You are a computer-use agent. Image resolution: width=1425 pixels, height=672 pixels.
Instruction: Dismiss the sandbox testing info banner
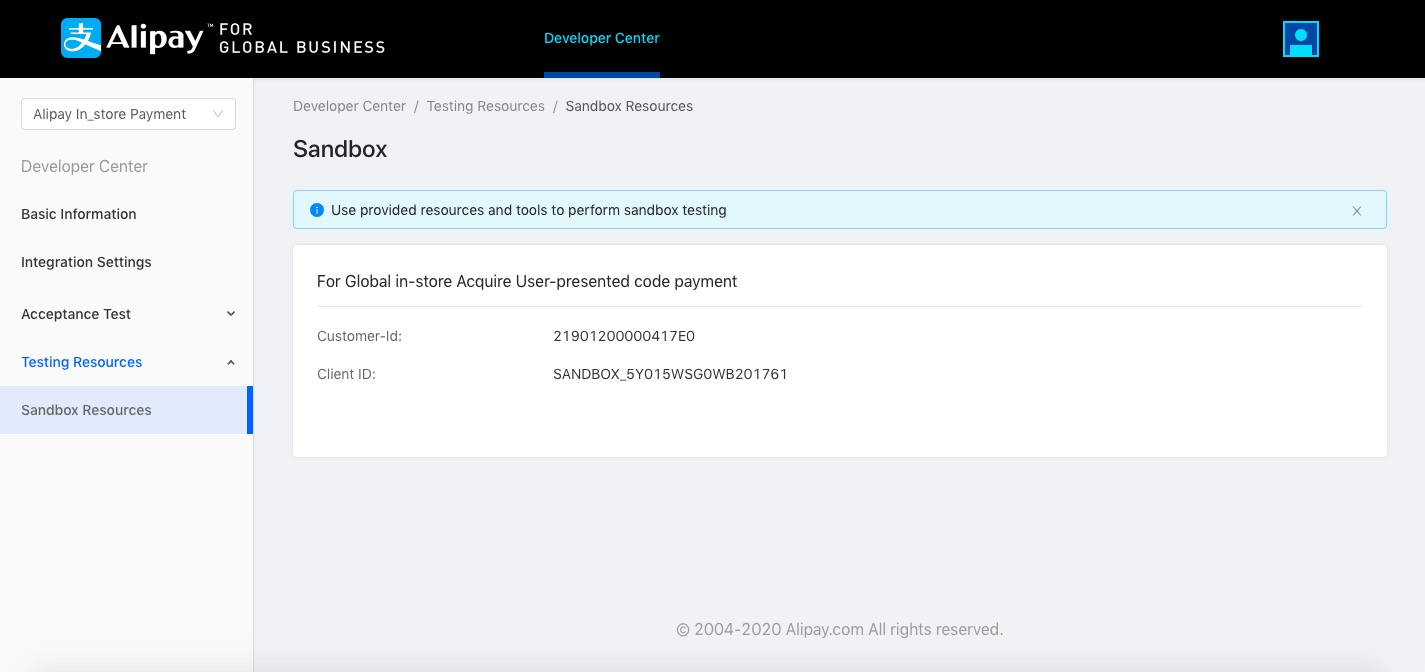(x=1357, y=211)
